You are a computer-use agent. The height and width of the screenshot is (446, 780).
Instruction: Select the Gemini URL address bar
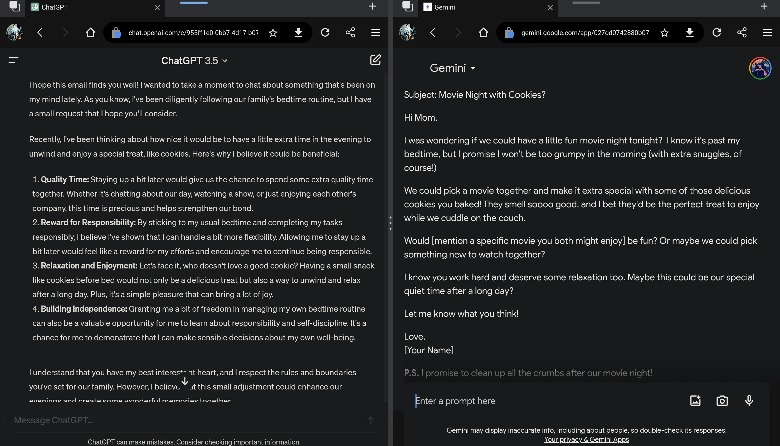pyautogui.click(x=585, y=33)
